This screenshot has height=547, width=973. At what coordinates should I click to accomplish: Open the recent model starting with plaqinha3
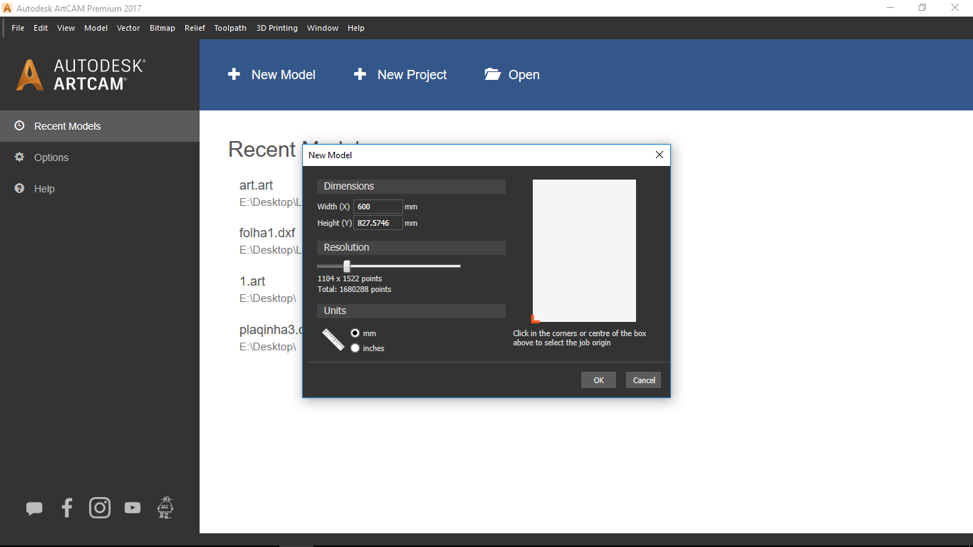[x=271, y=330]
